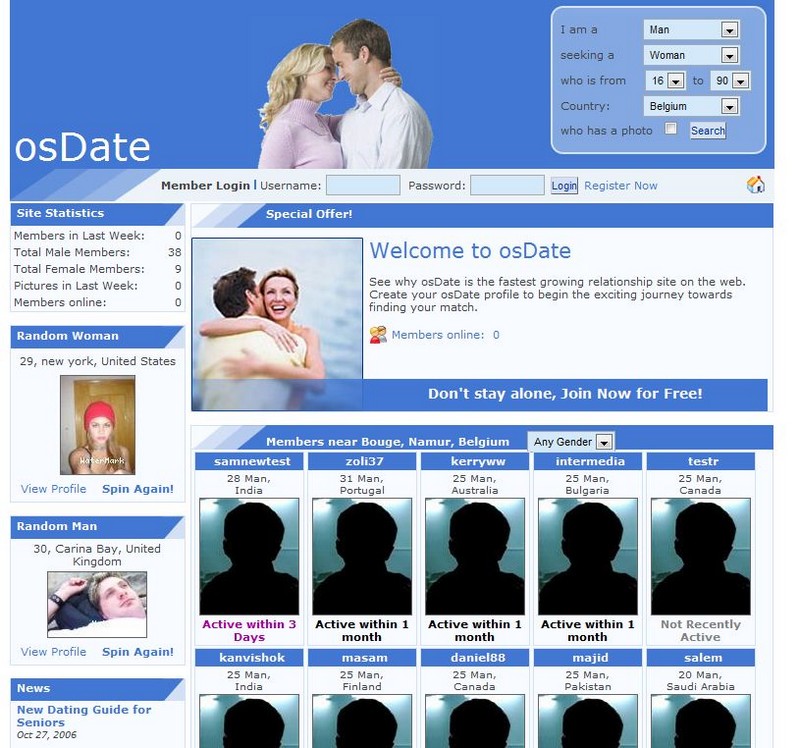Click the welcome couple hugging image
Image resolution: width=800 pixels, height=748 pixels.
click(277, 325)
